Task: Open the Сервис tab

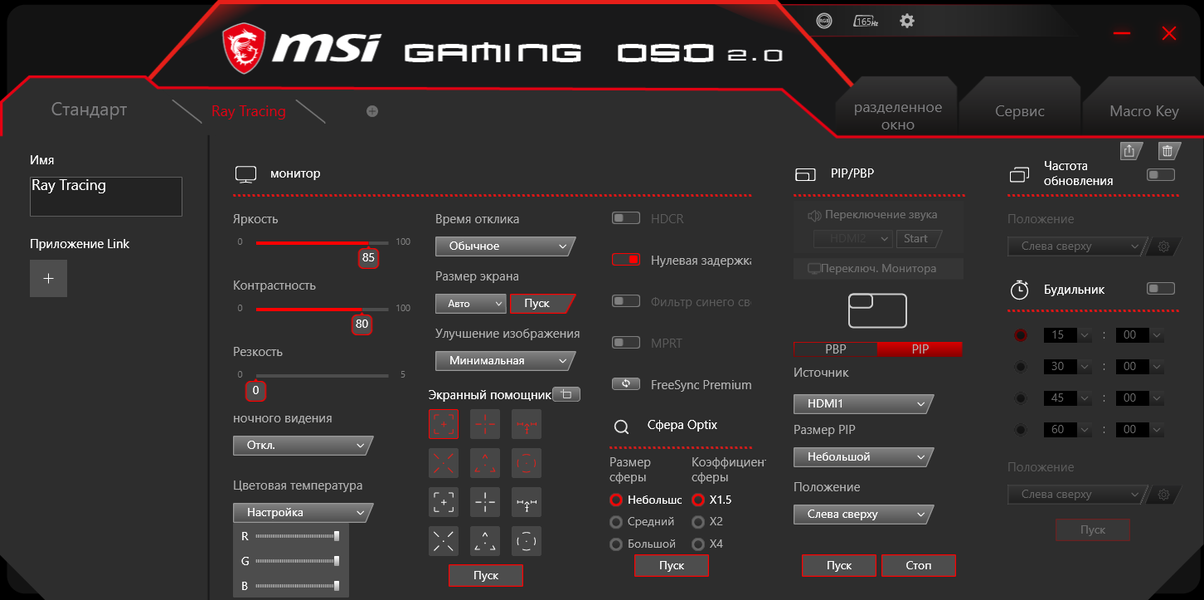Action: [1020, 112]
